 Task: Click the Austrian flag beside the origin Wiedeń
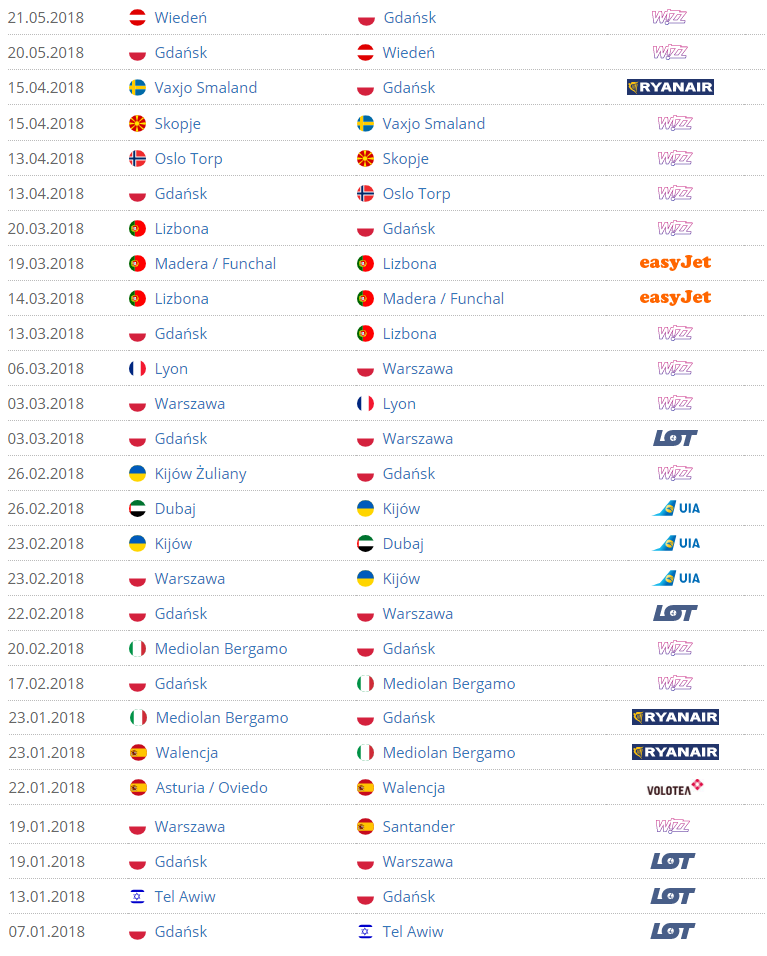tap(137, 18)
